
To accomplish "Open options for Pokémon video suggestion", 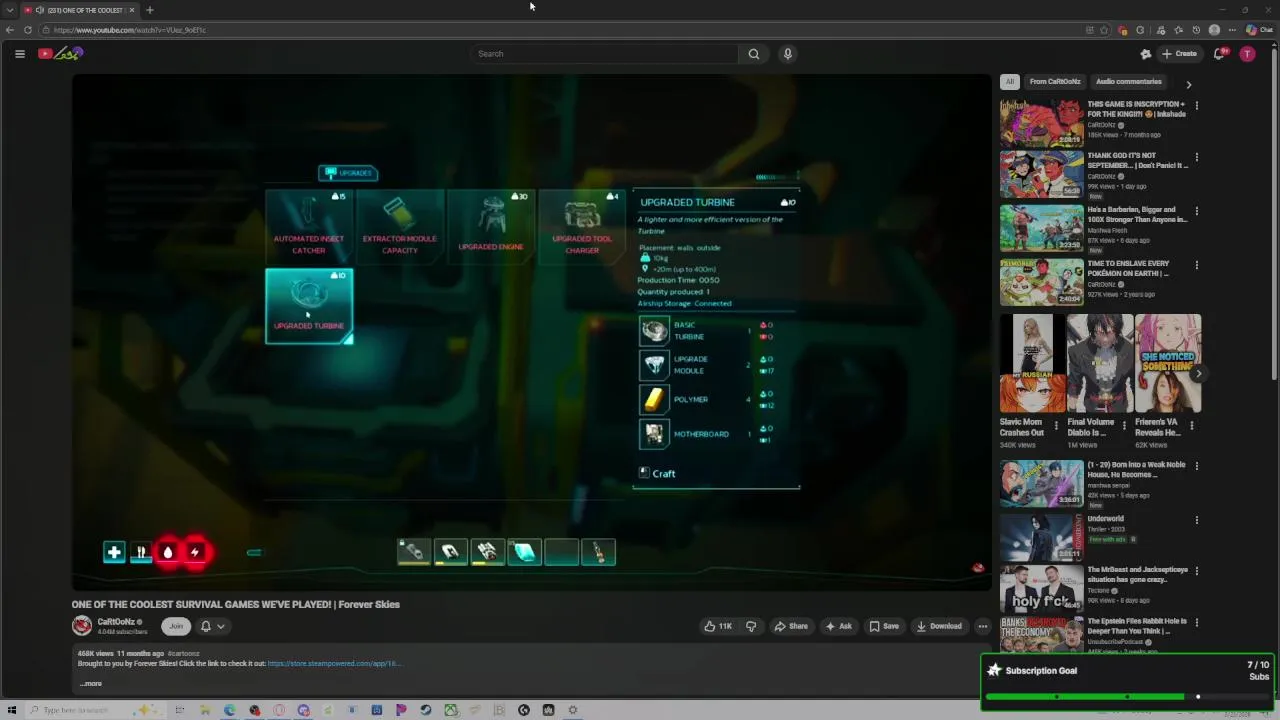I will [1196, 265].
